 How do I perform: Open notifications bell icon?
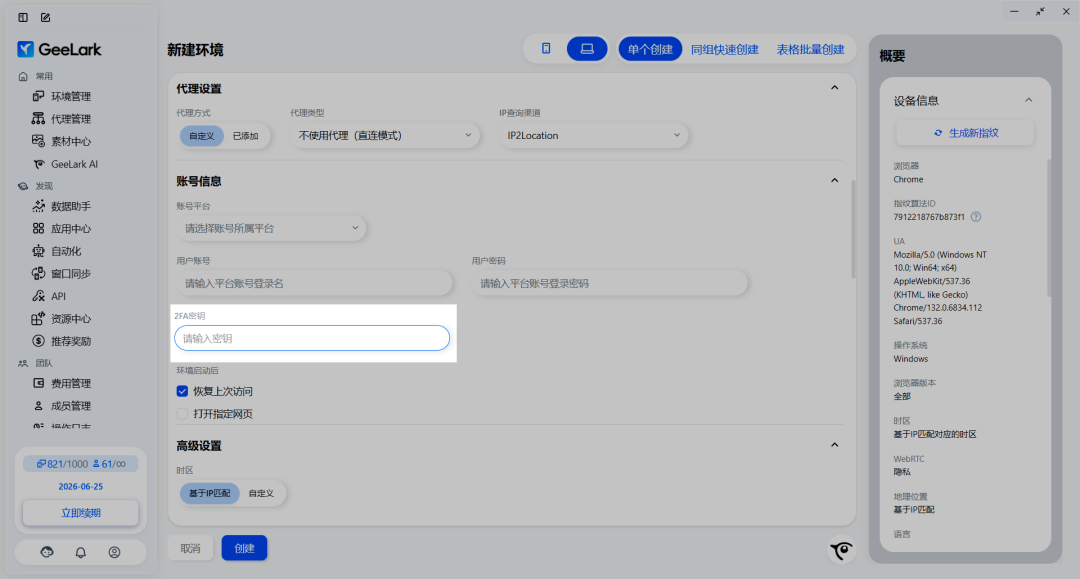81,552
